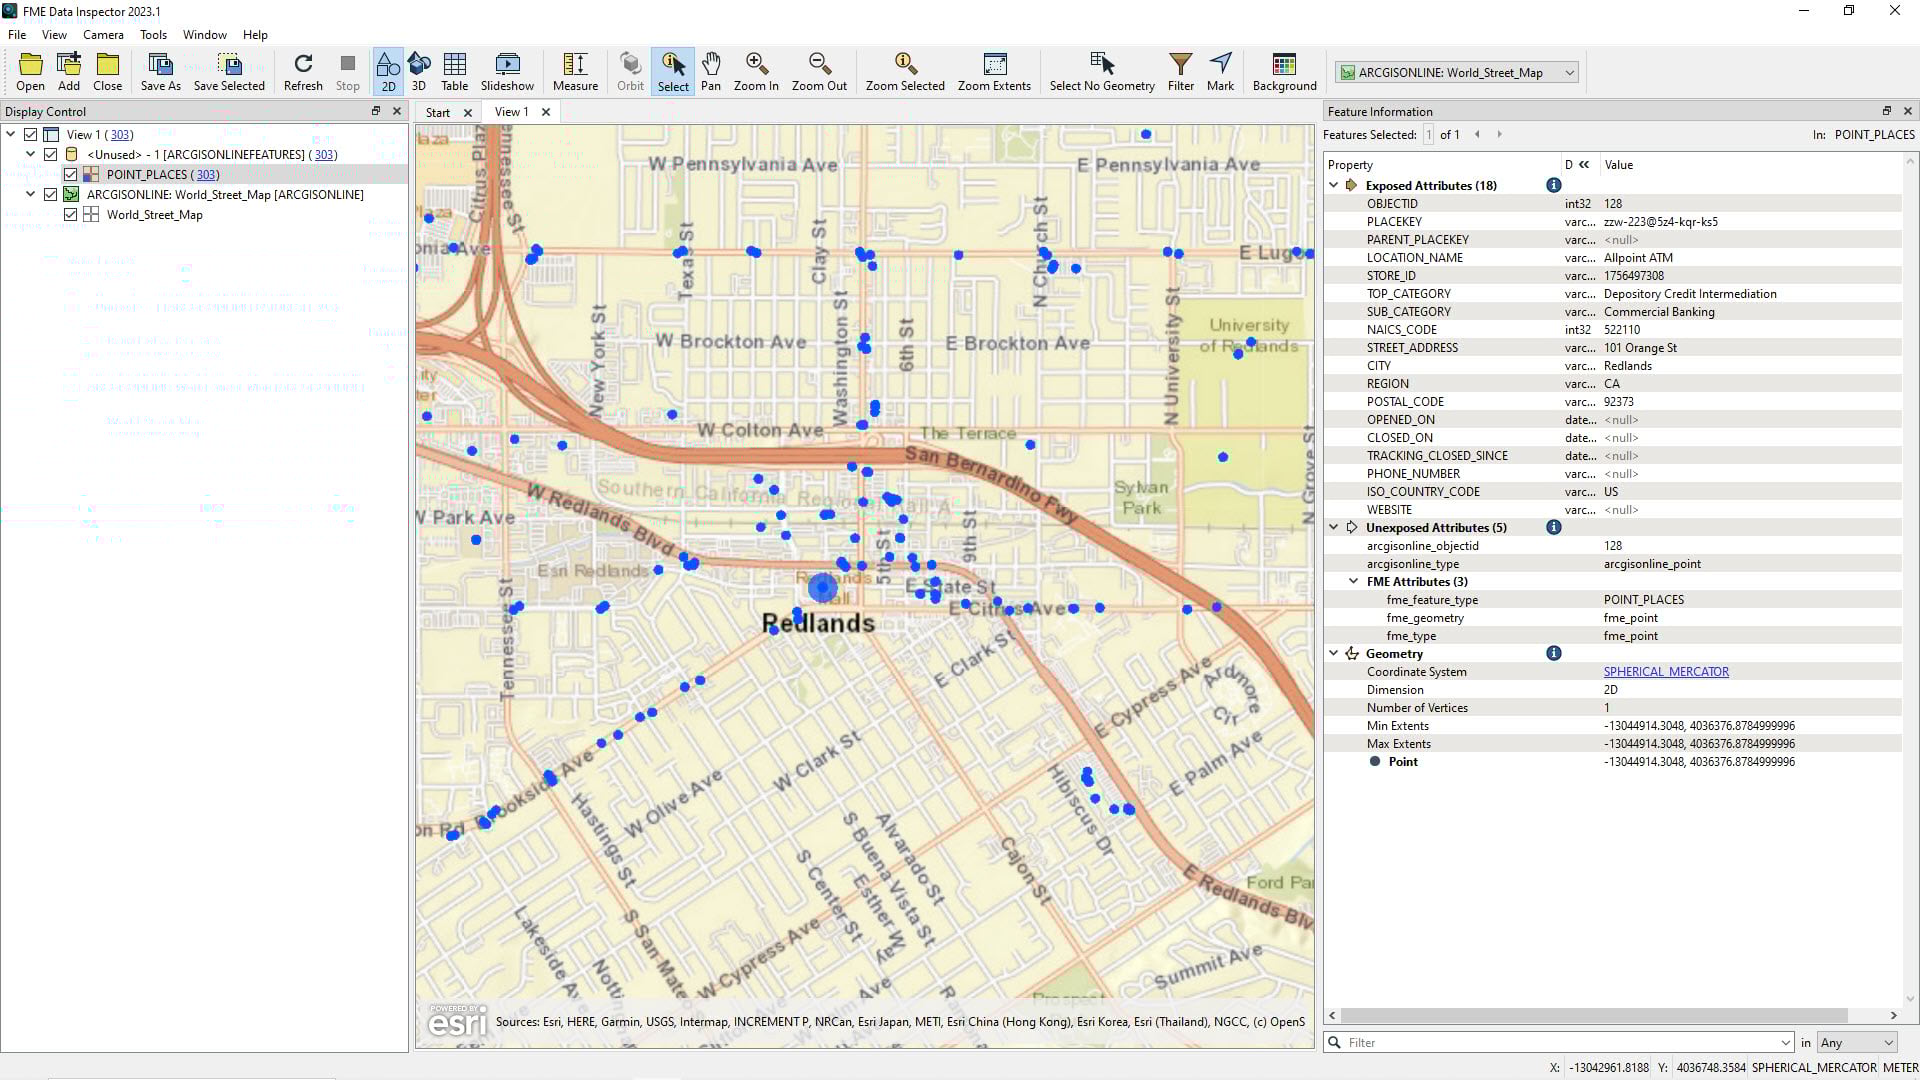This screenshot has height=1080, width=1920.
Task: Click Select No Geometry tool
Action: [x=1102, y=72]
